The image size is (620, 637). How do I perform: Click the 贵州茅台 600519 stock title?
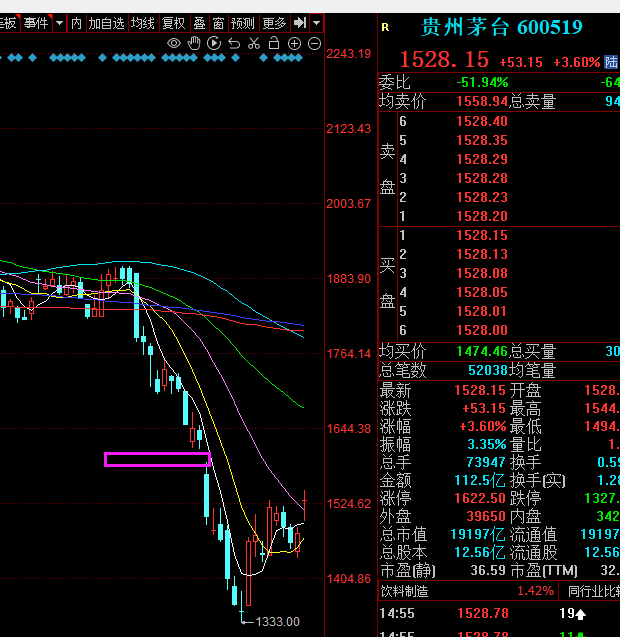click(x=502, y=27)
